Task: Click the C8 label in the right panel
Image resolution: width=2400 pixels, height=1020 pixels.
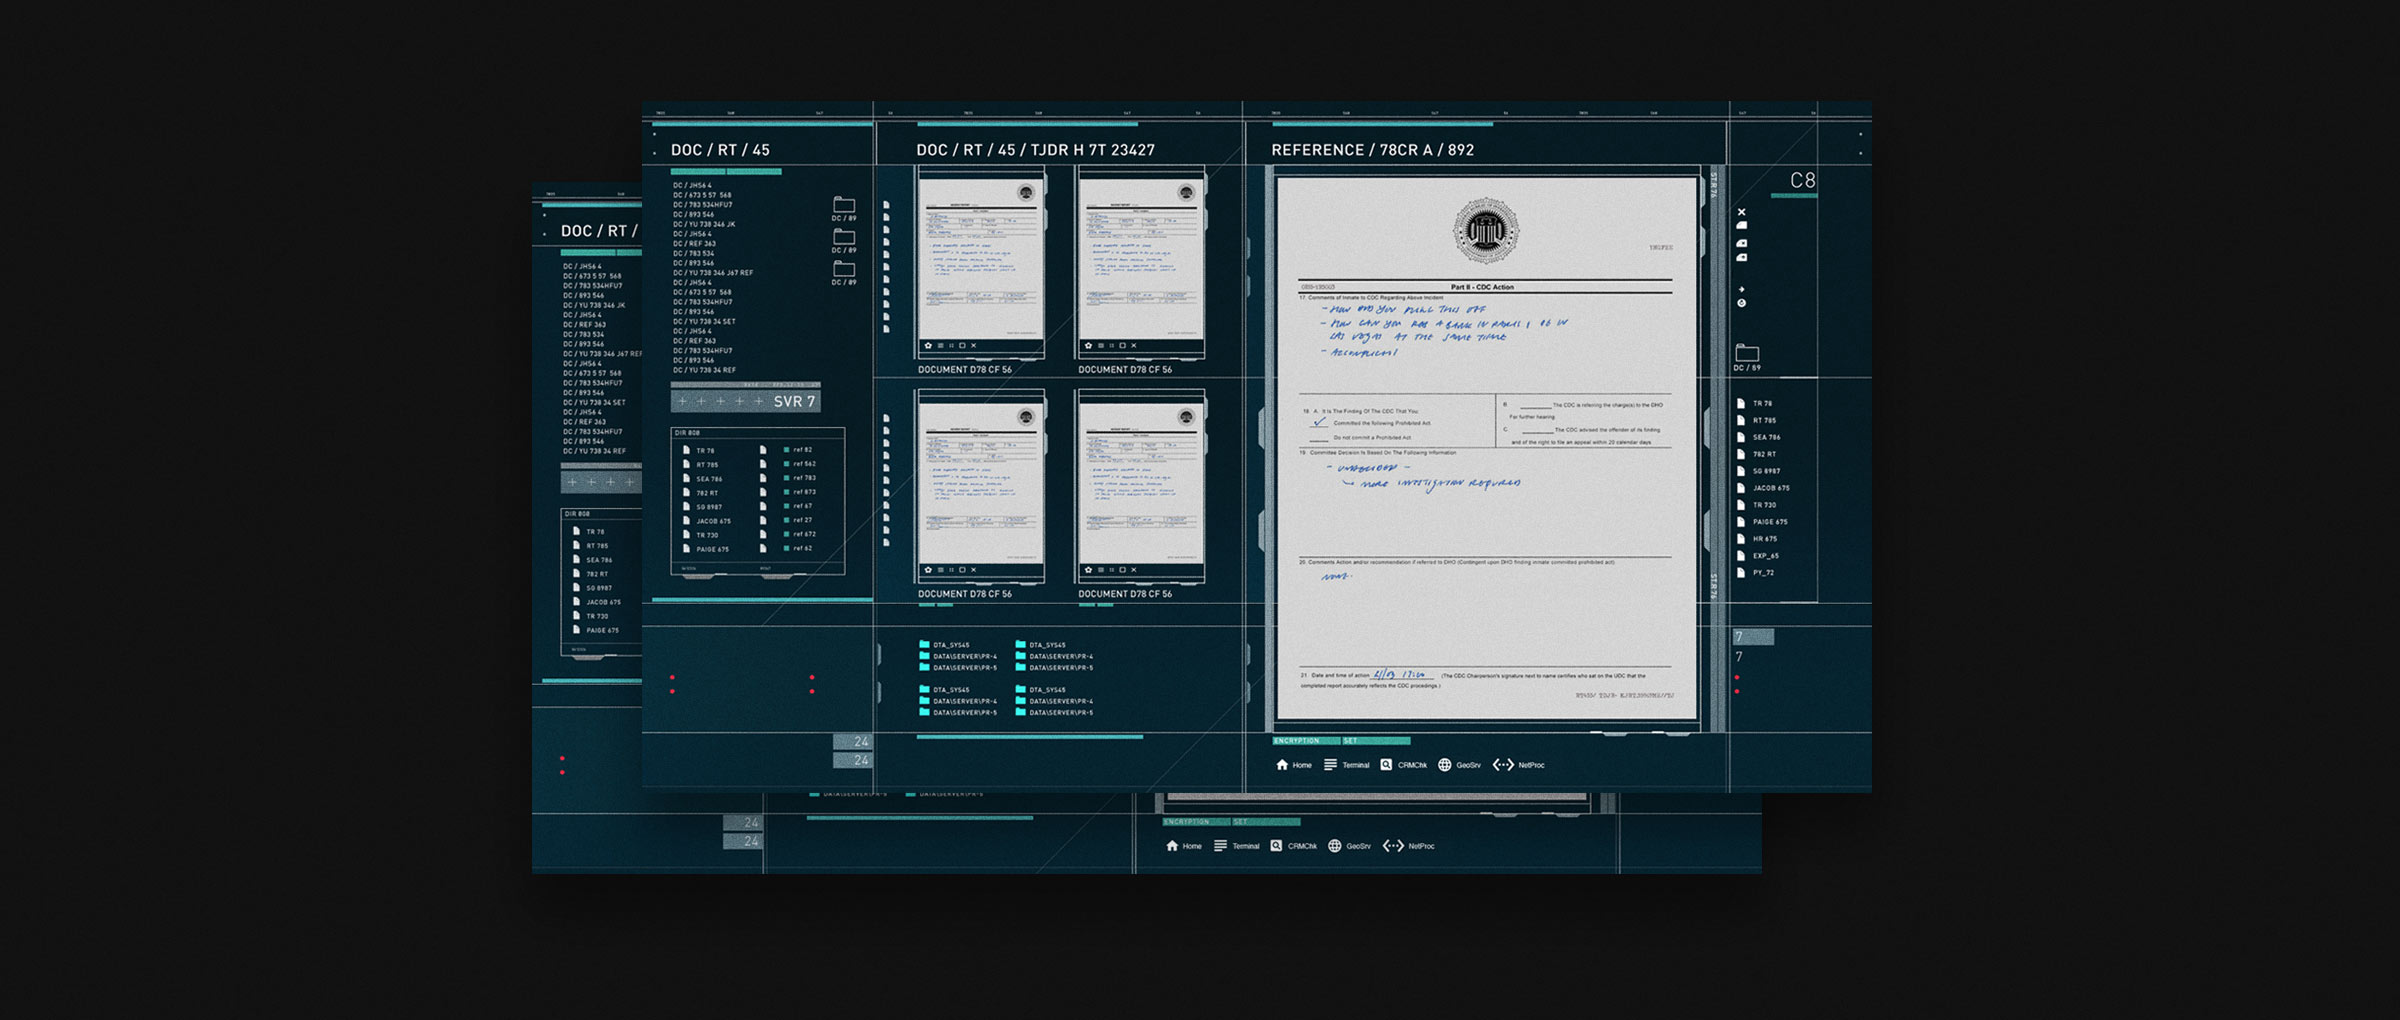Action: click(x=1802, y=180)
